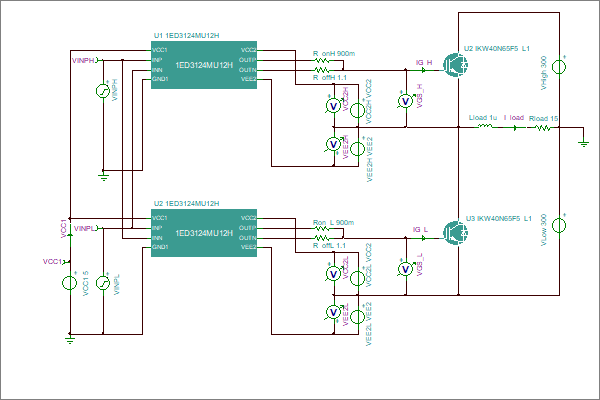
Task: Click the 'Lload 1u' text label
Action: (483, 118)
